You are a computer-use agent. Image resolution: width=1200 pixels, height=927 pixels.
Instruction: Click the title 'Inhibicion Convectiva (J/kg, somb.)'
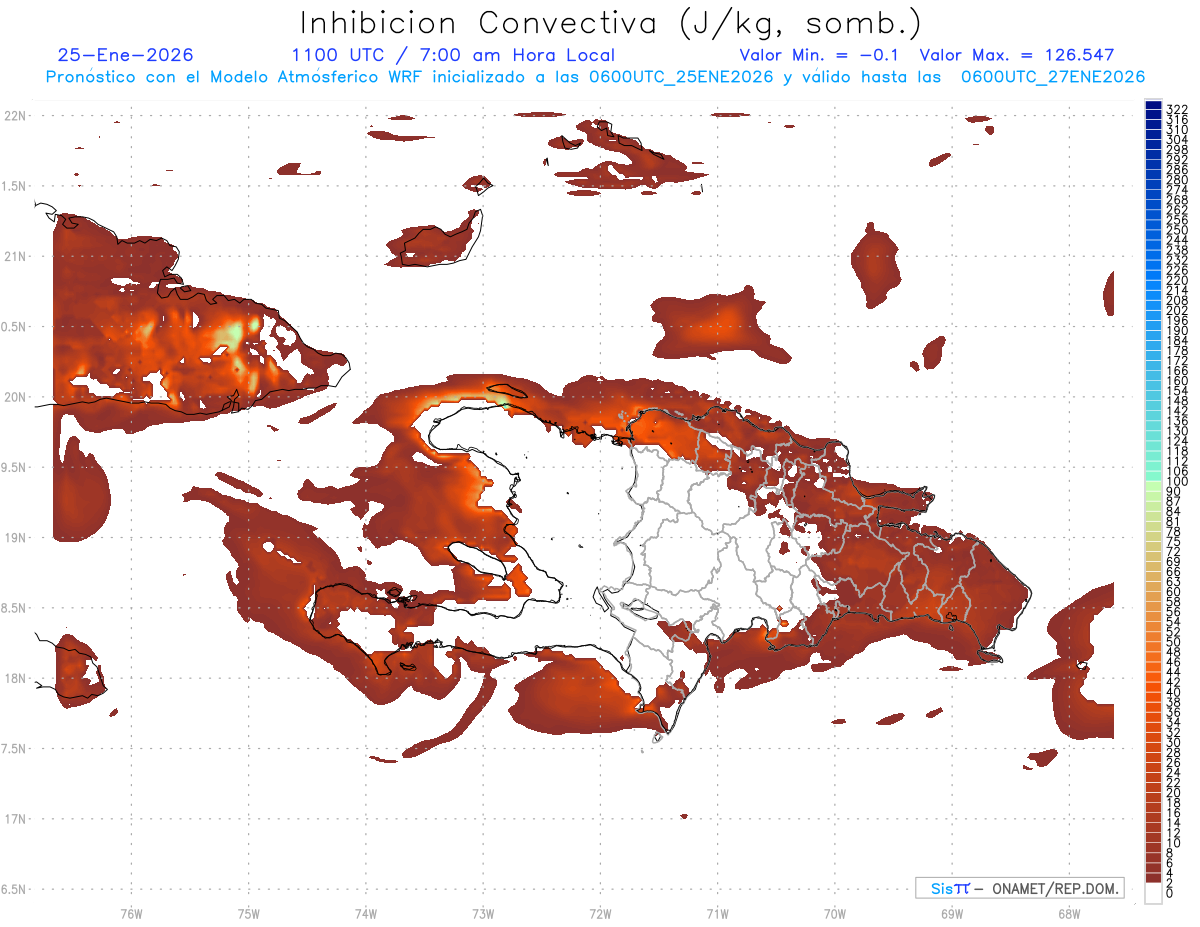[x=611, y=23]
